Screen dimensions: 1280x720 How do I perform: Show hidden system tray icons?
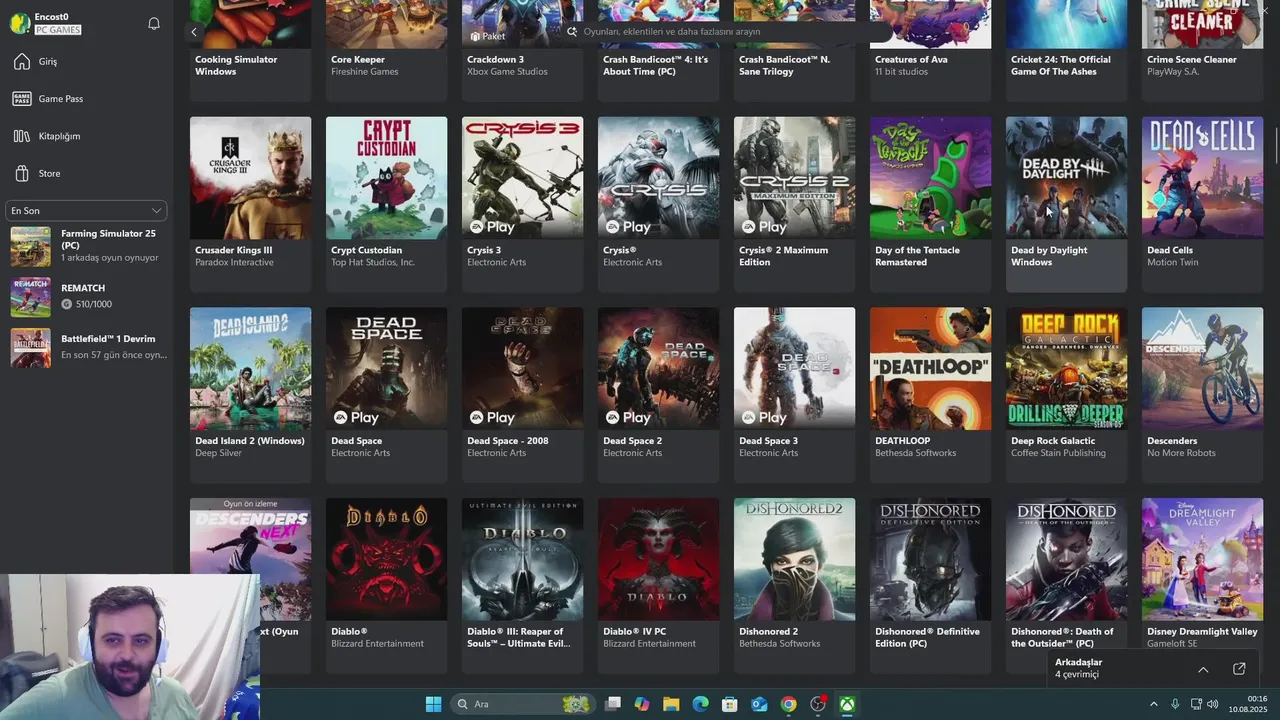click(1153, 704)
